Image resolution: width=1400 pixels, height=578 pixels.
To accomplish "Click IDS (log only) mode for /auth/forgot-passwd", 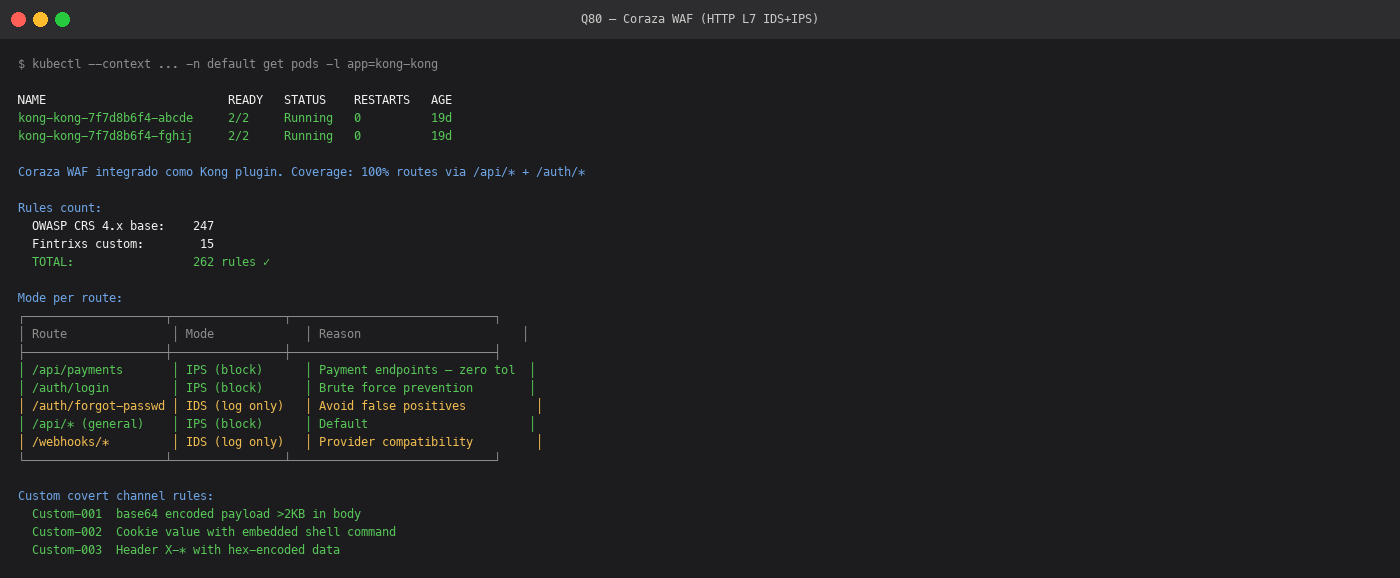I will tap(235, 406).
